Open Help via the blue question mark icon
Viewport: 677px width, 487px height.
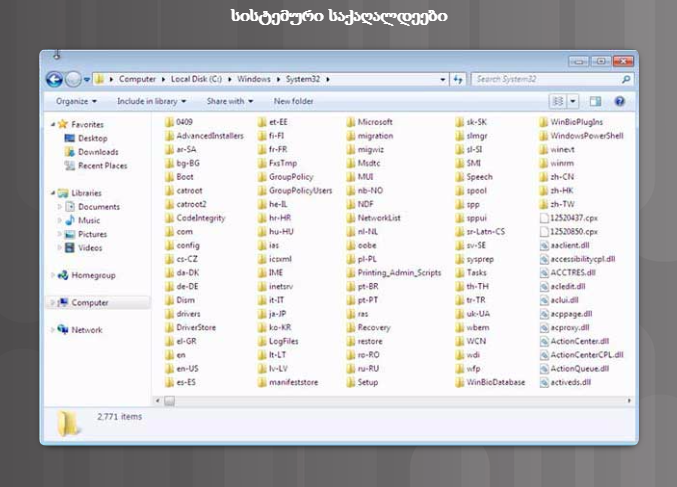point(620,101)
